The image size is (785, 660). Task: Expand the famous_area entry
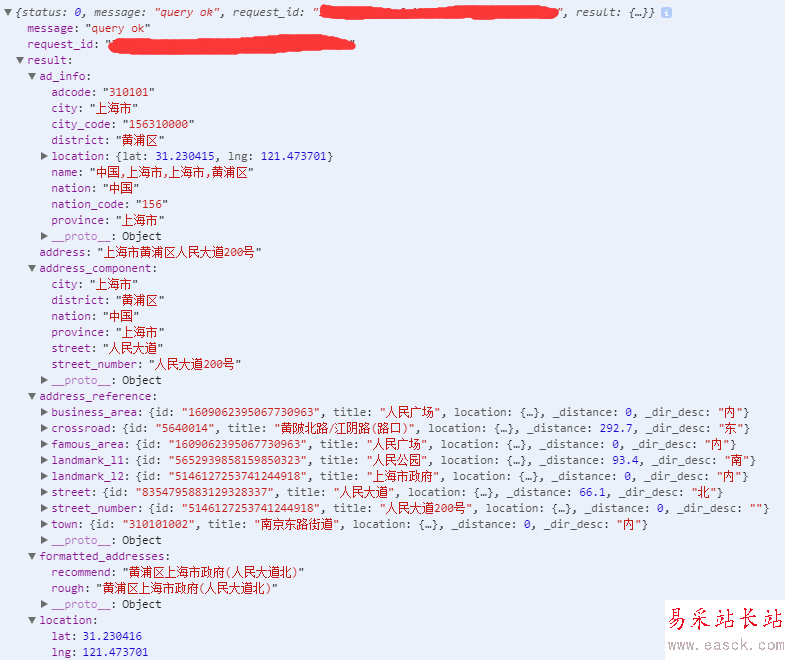point(44,444)
